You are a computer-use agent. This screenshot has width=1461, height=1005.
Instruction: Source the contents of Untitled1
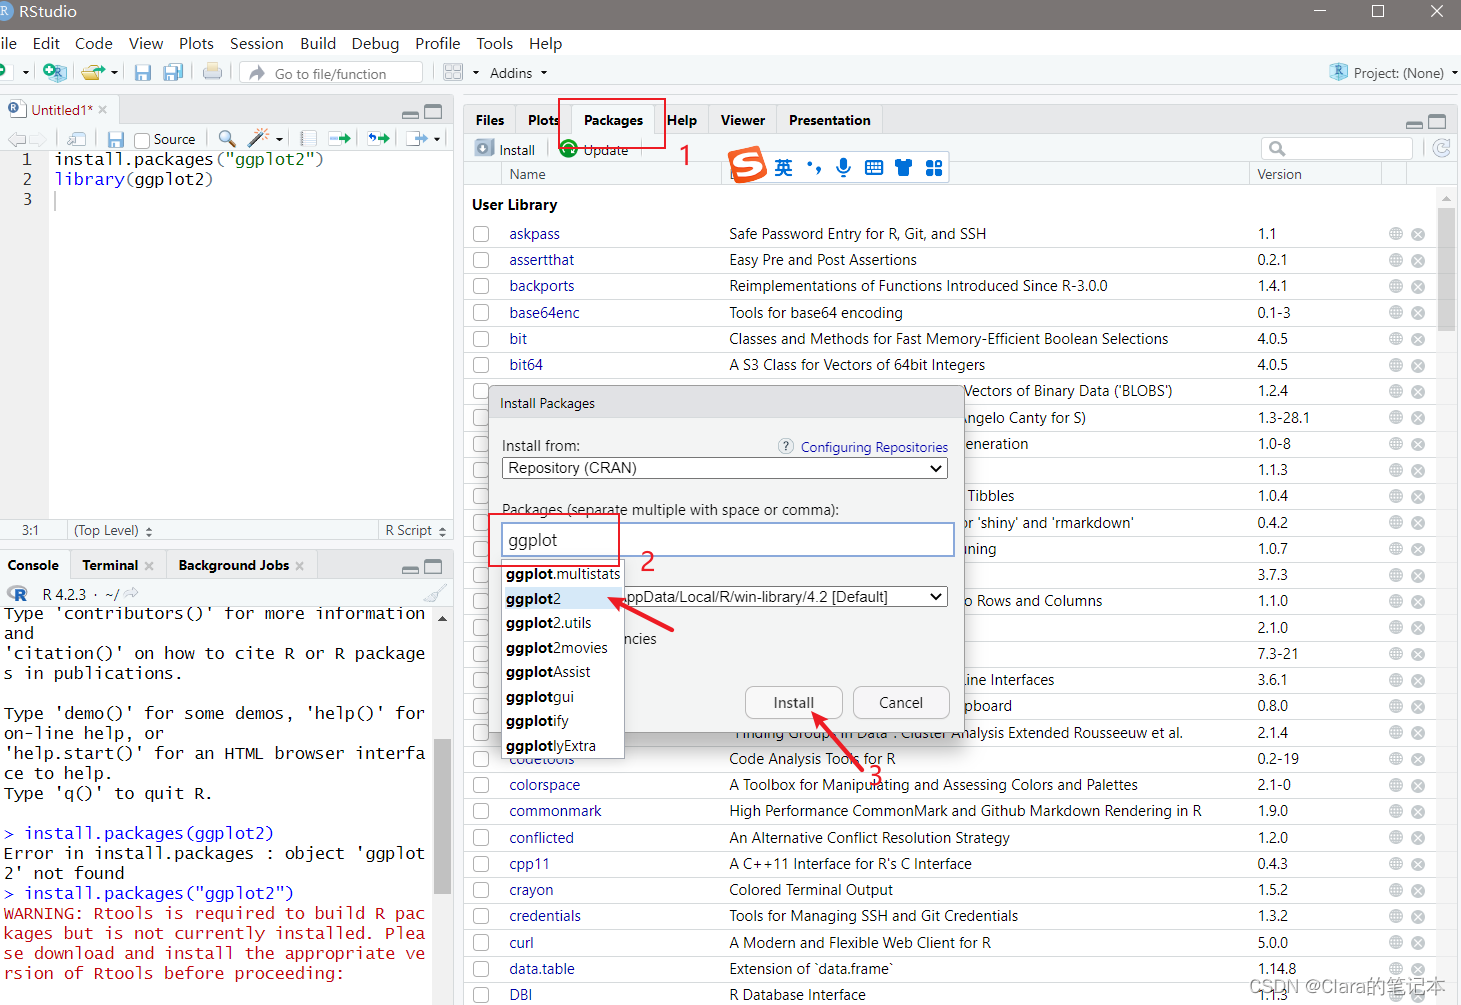(417, 138)
